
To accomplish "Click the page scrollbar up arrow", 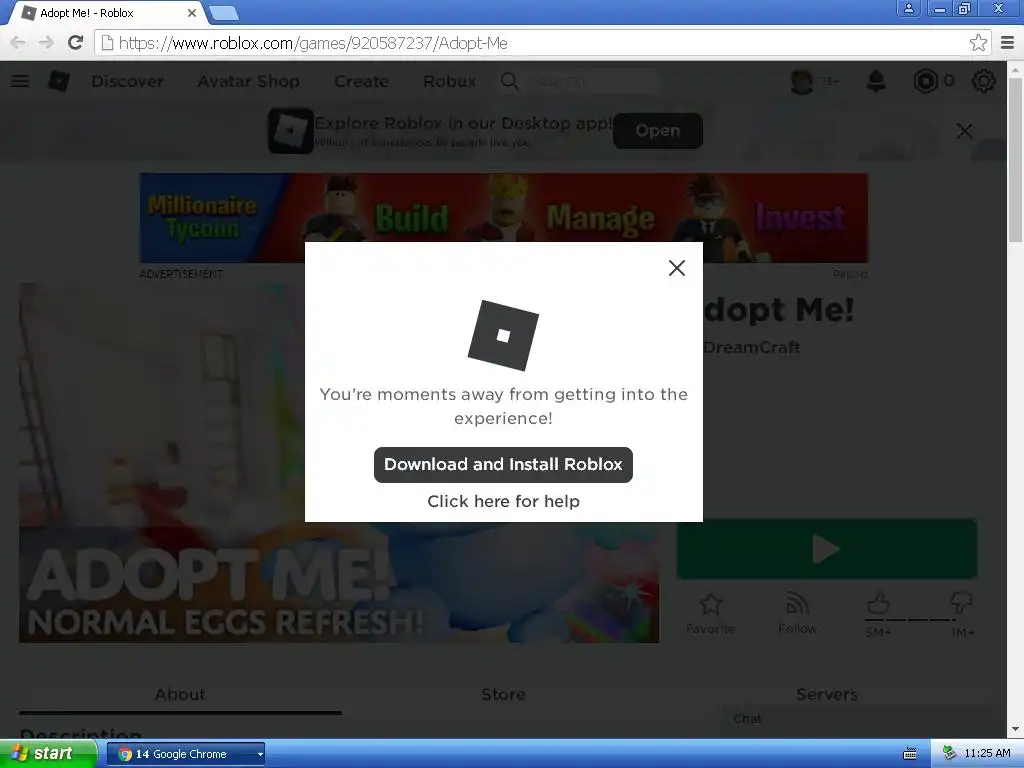I will [1016, 69].
